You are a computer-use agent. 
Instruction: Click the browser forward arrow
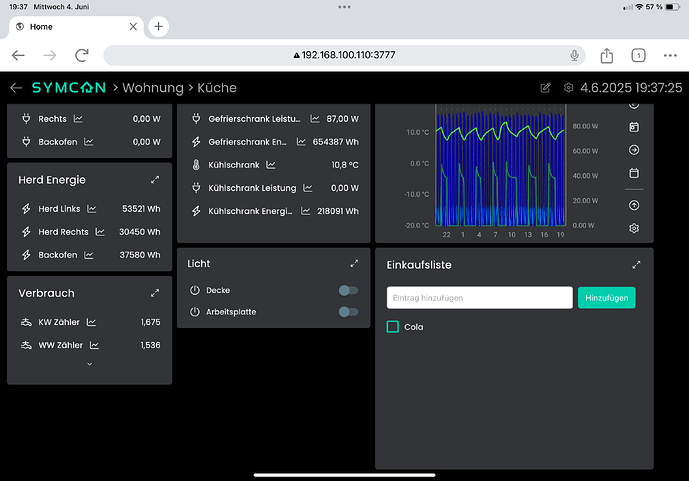point(50,55)
